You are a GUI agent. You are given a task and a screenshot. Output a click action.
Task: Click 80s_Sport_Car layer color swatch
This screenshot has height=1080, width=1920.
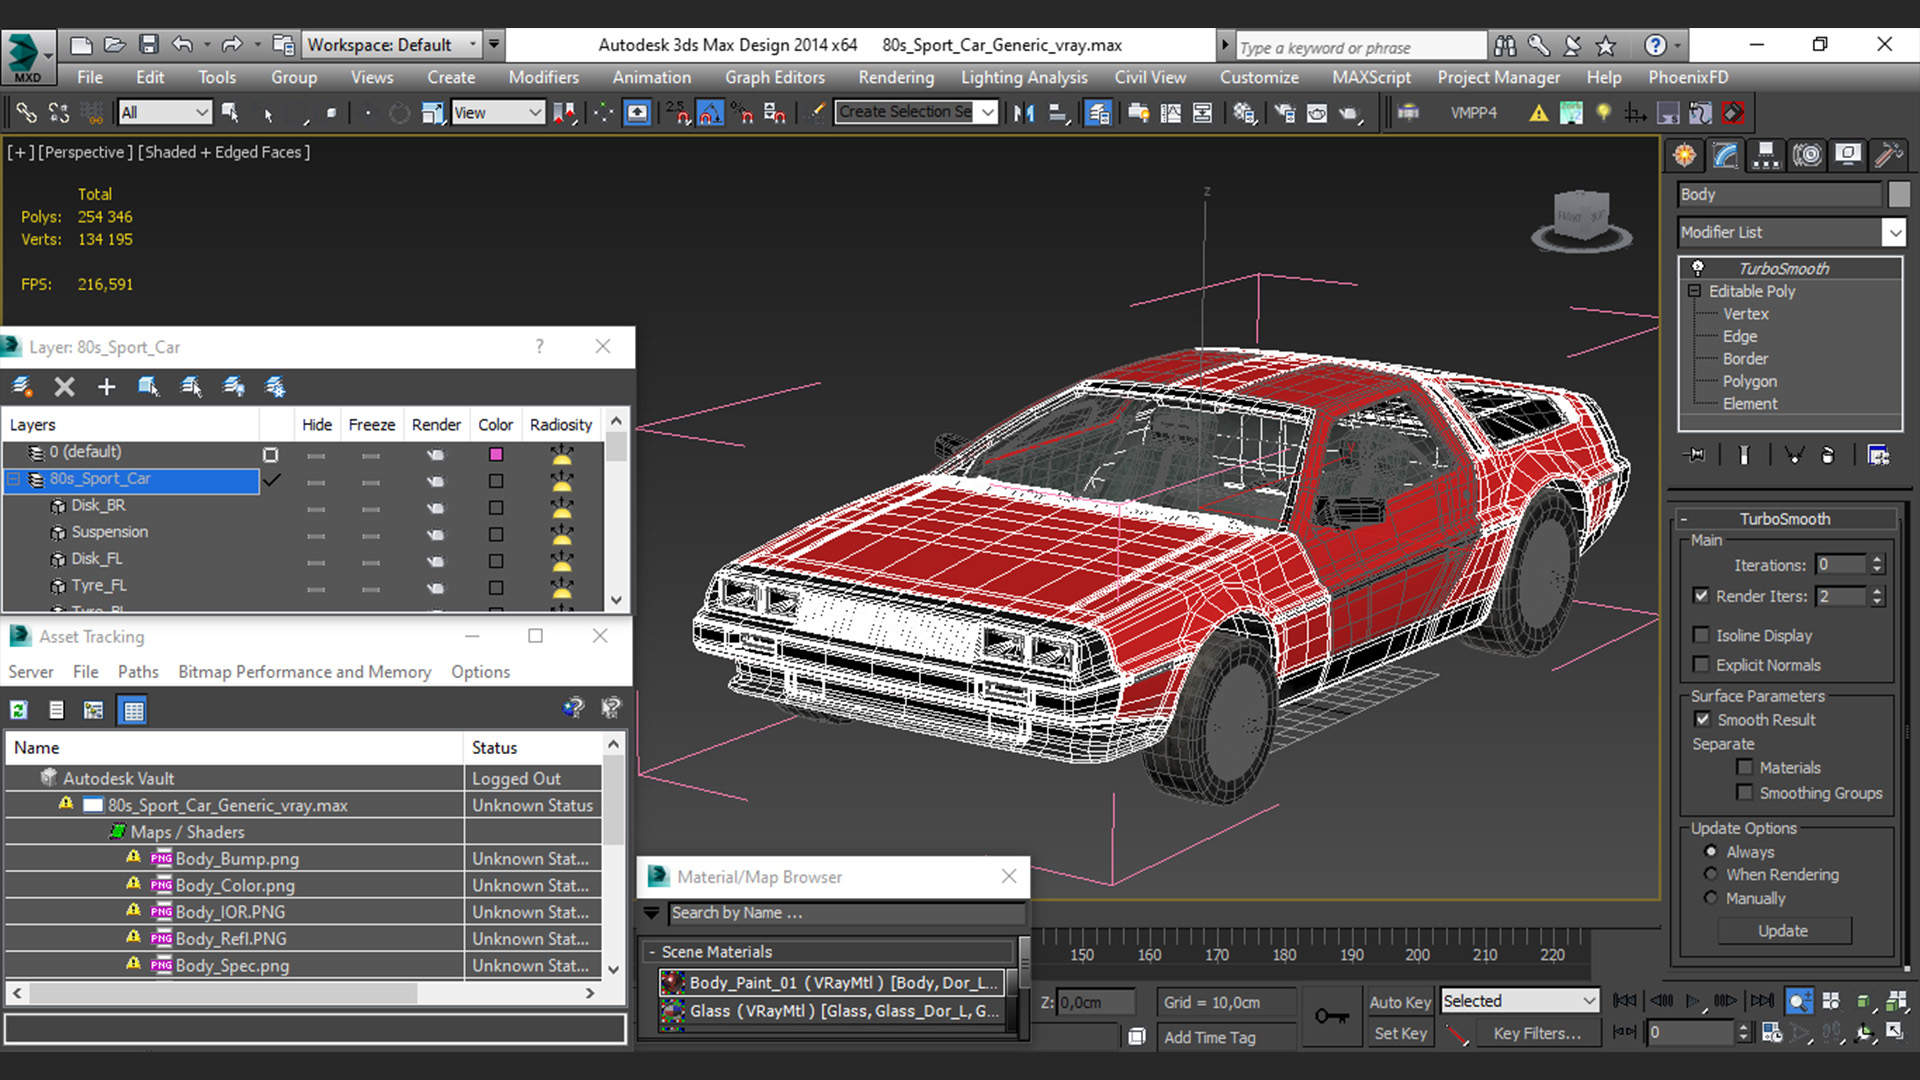495,481
